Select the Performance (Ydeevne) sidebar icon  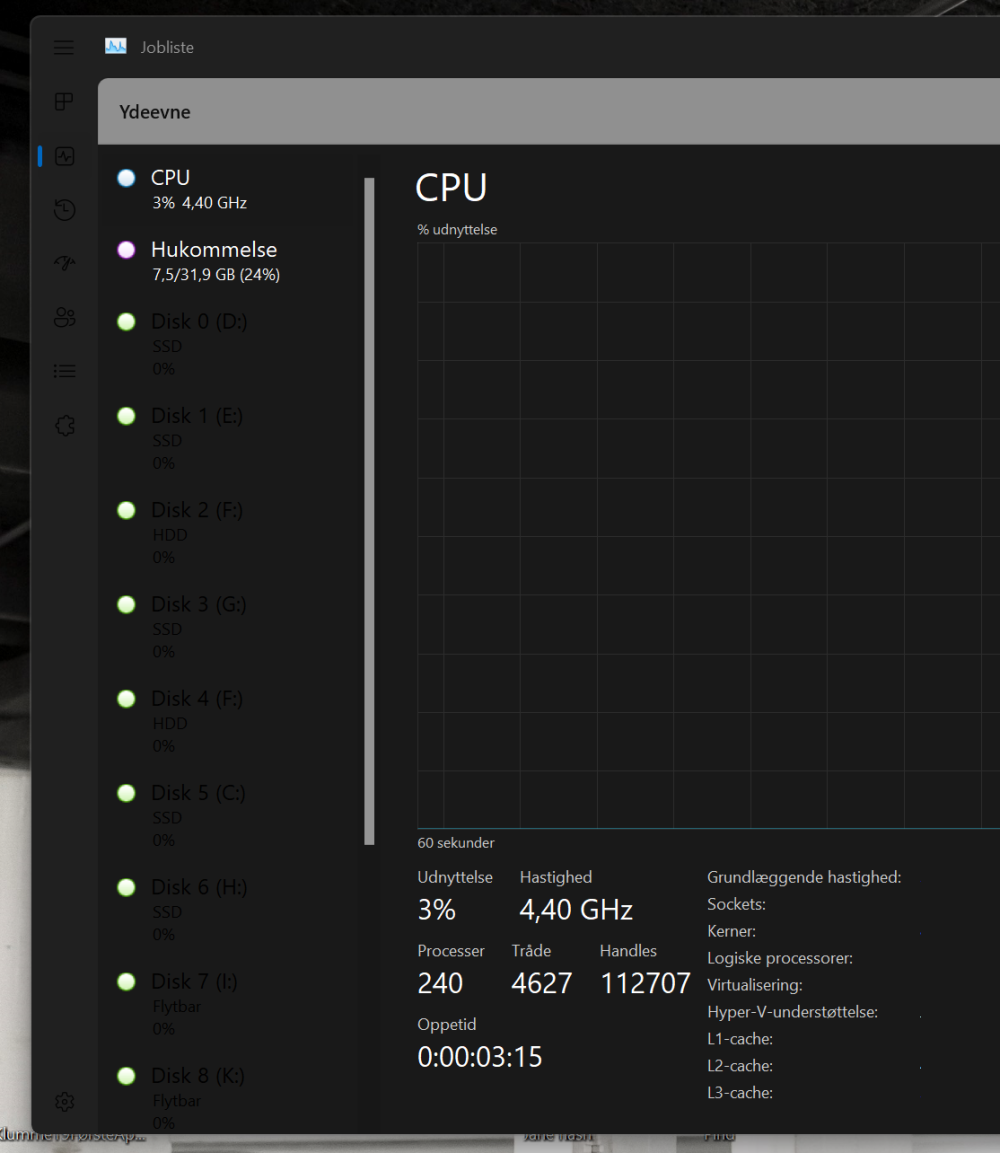click(x=64, y=156)
